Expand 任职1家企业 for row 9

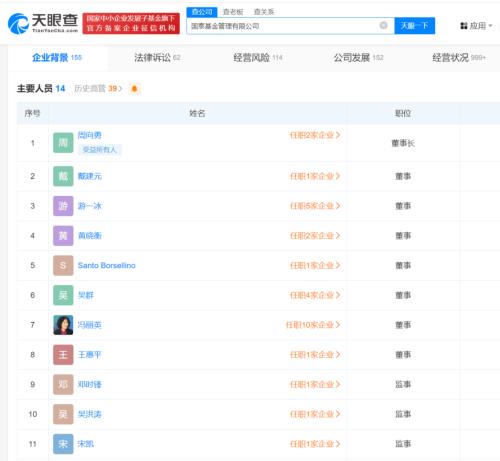tap(315, 384)
